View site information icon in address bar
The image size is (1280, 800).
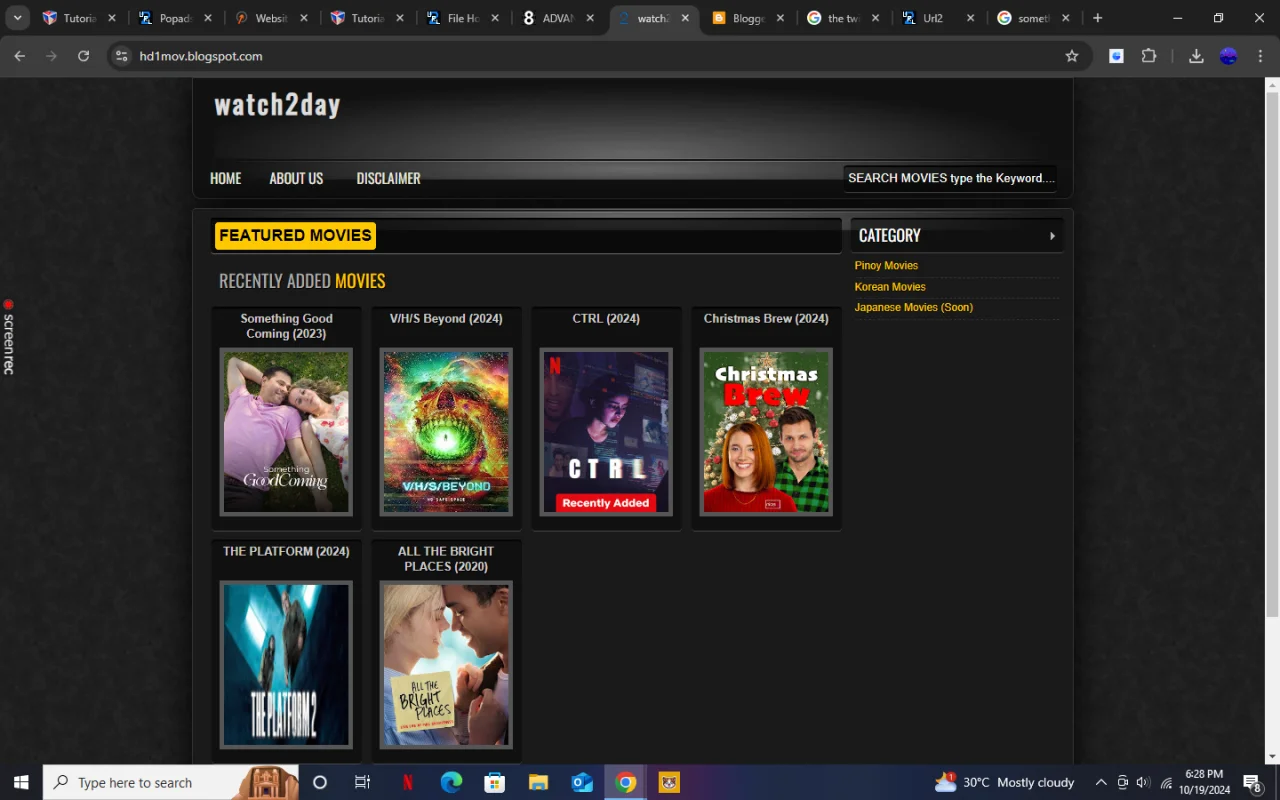coord(122,56)
